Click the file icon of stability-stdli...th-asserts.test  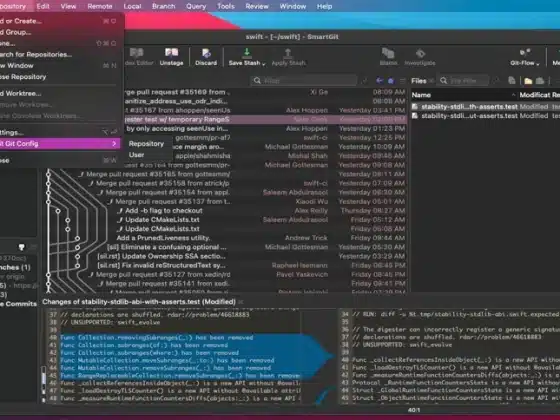coord(415,107)
